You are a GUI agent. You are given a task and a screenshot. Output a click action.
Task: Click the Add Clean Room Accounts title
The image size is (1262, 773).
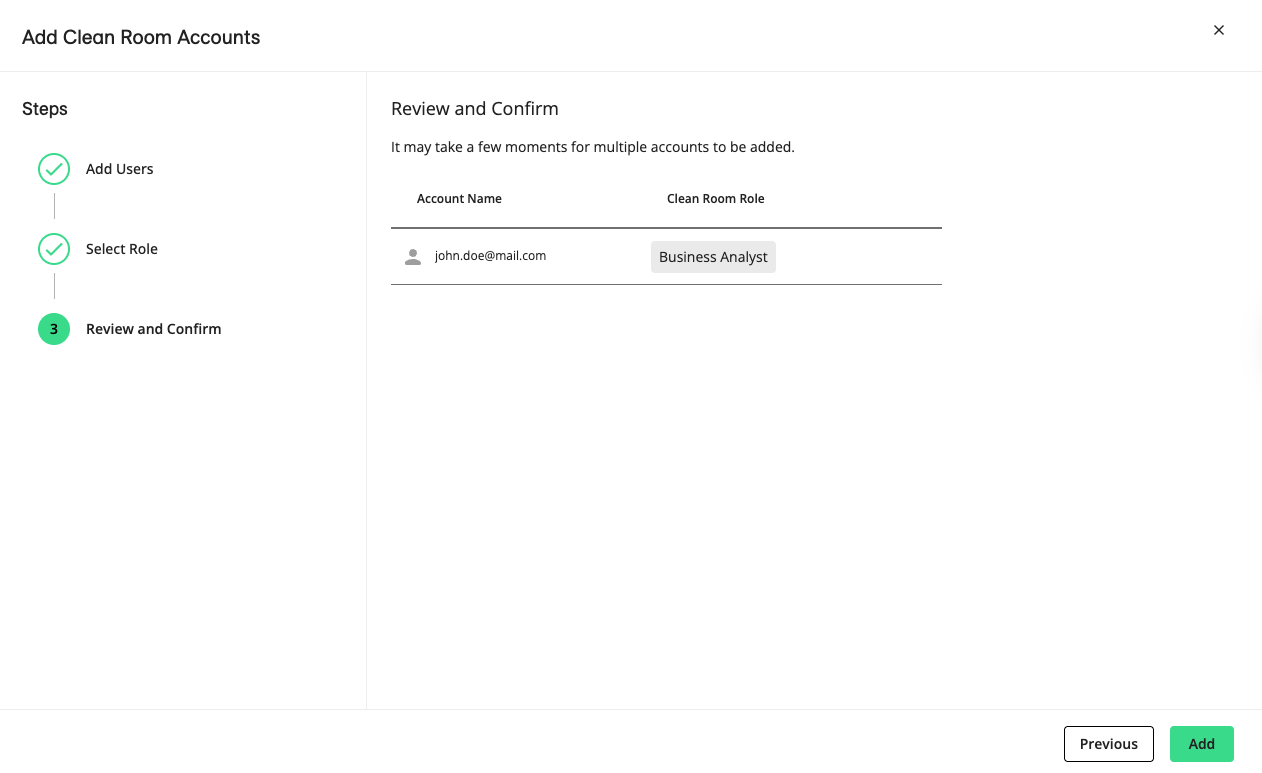[x=141, y=37]
